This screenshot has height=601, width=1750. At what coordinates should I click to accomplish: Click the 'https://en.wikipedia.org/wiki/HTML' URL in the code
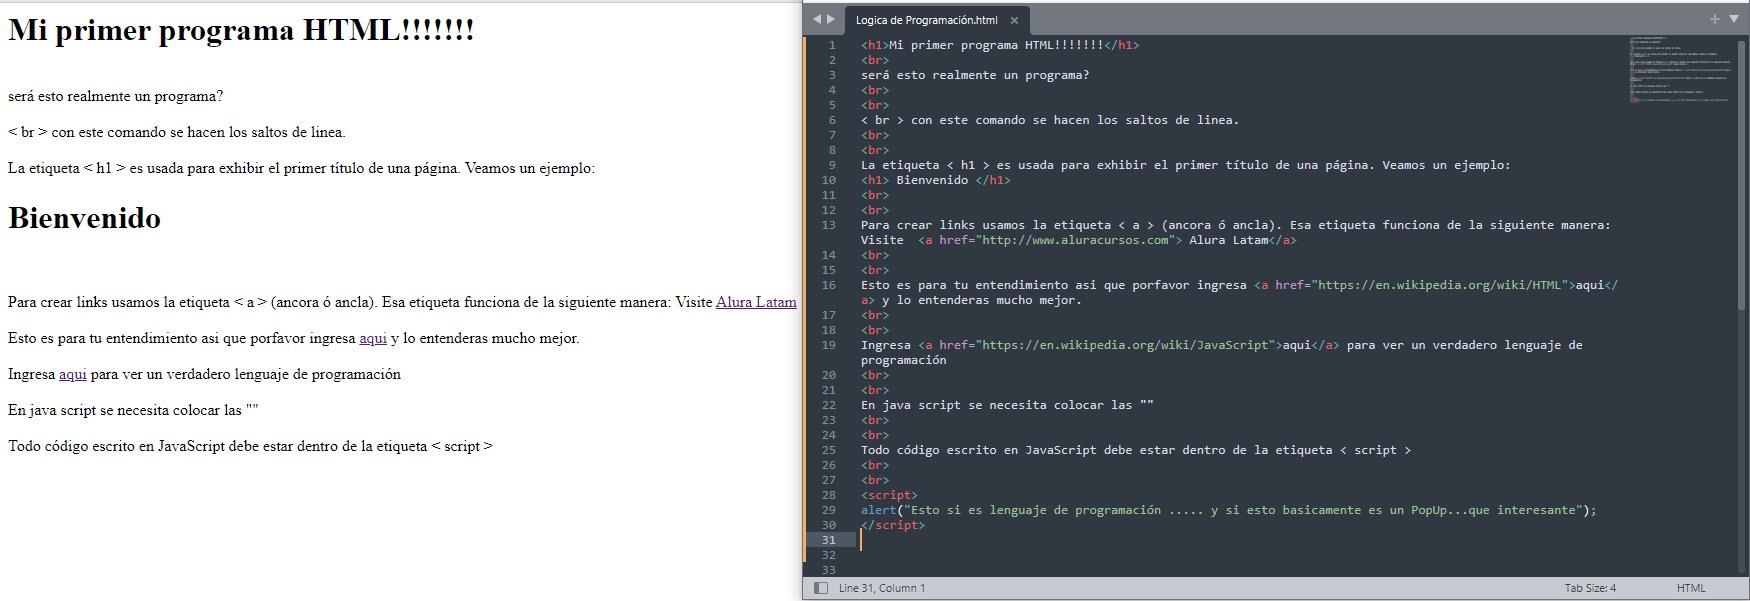1439,285
